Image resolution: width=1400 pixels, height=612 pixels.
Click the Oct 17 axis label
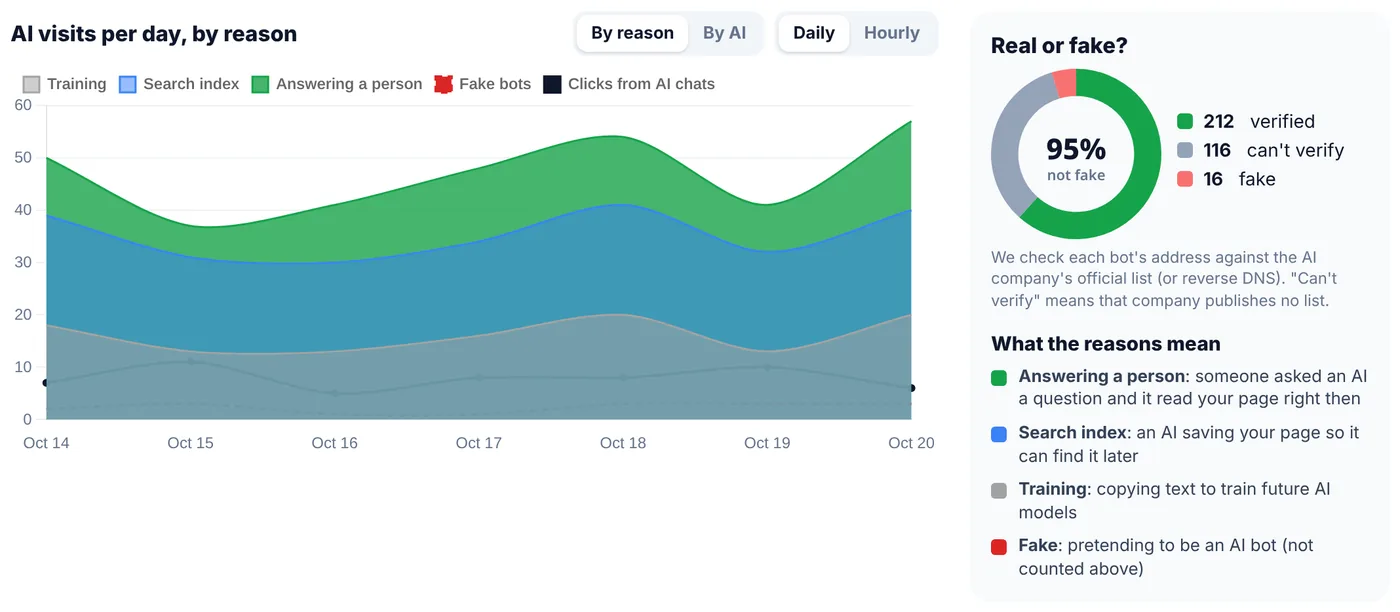pos(478,443)
